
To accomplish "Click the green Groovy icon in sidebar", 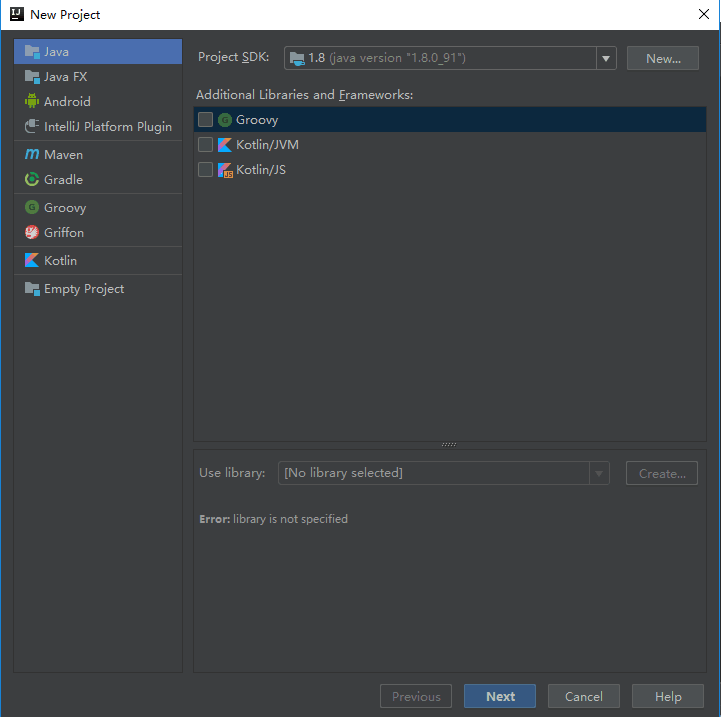I will click(x=32, y=207).
